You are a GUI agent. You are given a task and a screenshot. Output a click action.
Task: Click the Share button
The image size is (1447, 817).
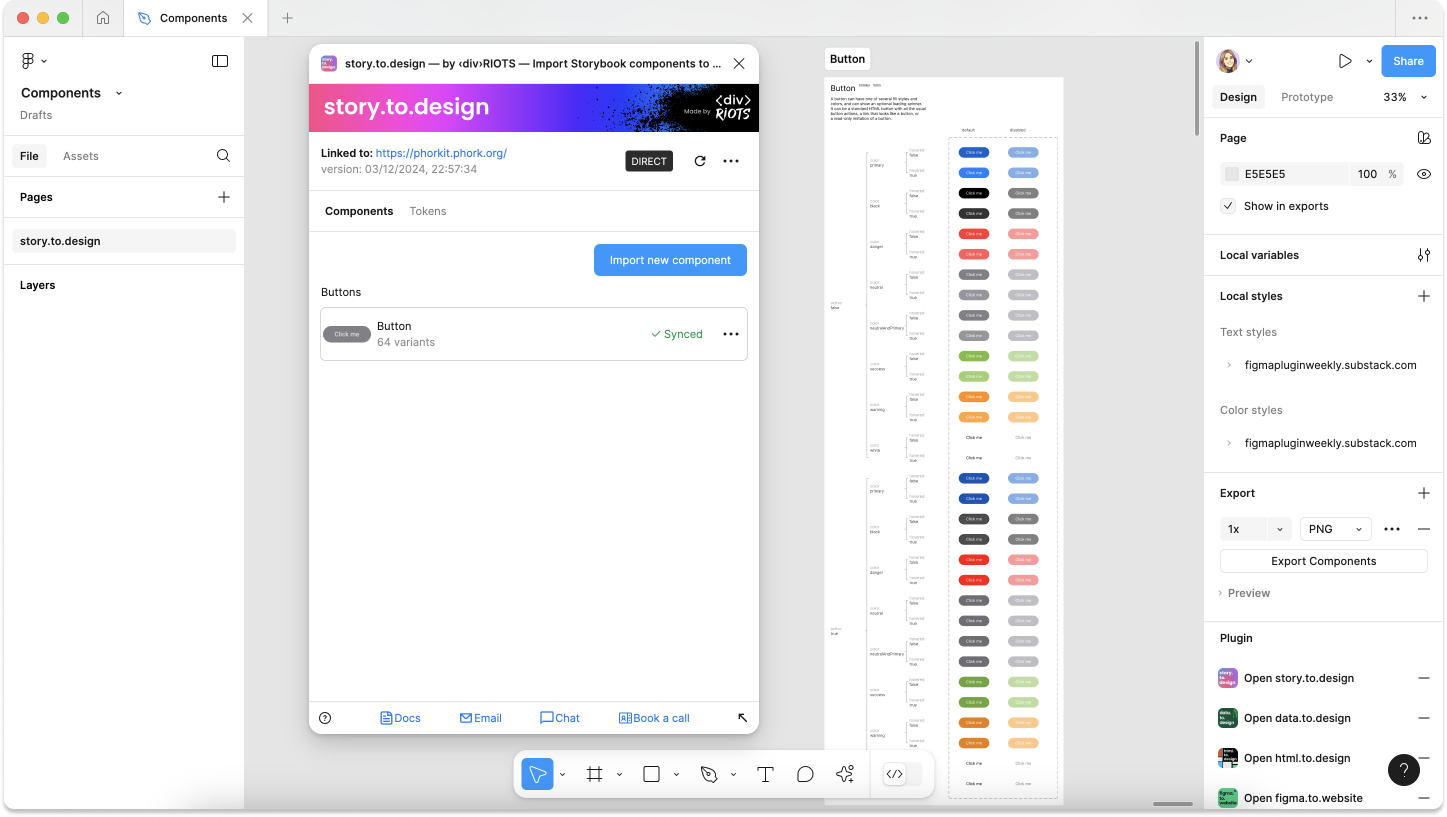[x=1408, y=61]
